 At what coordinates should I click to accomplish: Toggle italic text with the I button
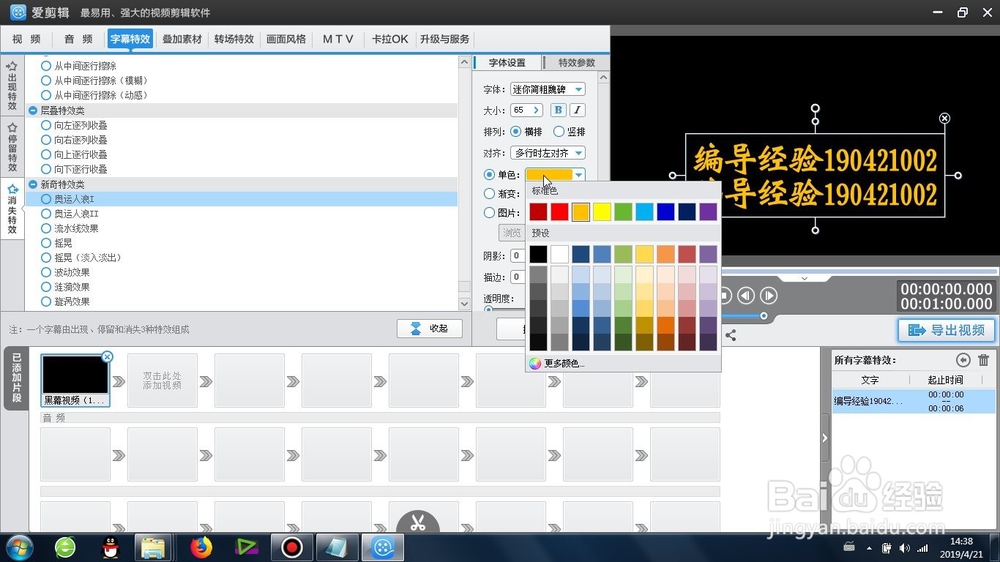(577, 110)
